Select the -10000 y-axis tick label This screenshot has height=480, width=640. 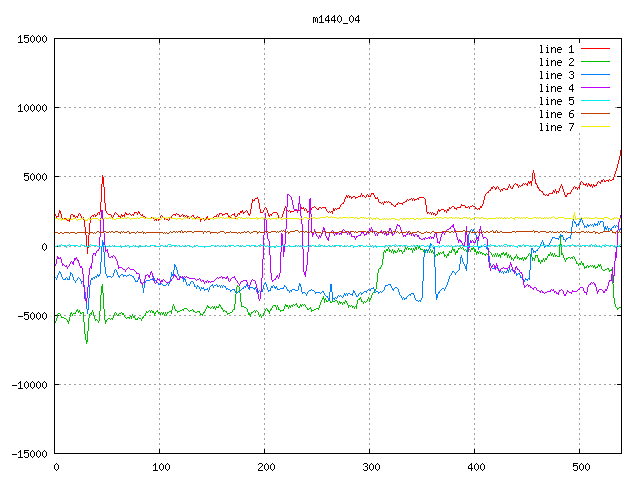click(x=28, y=385)
